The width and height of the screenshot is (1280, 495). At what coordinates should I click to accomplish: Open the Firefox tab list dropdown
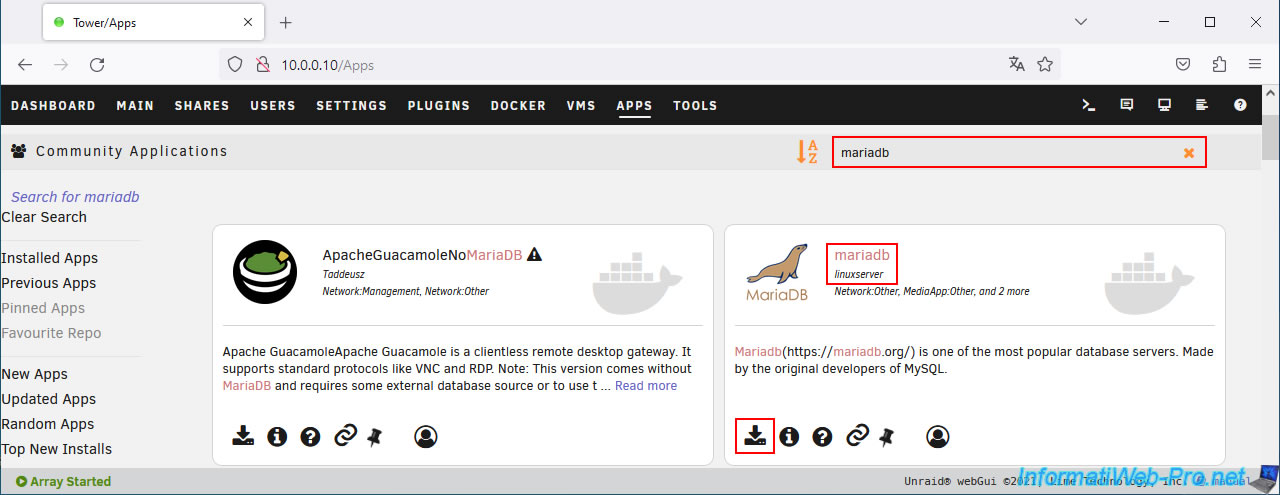click(1080, 22)
